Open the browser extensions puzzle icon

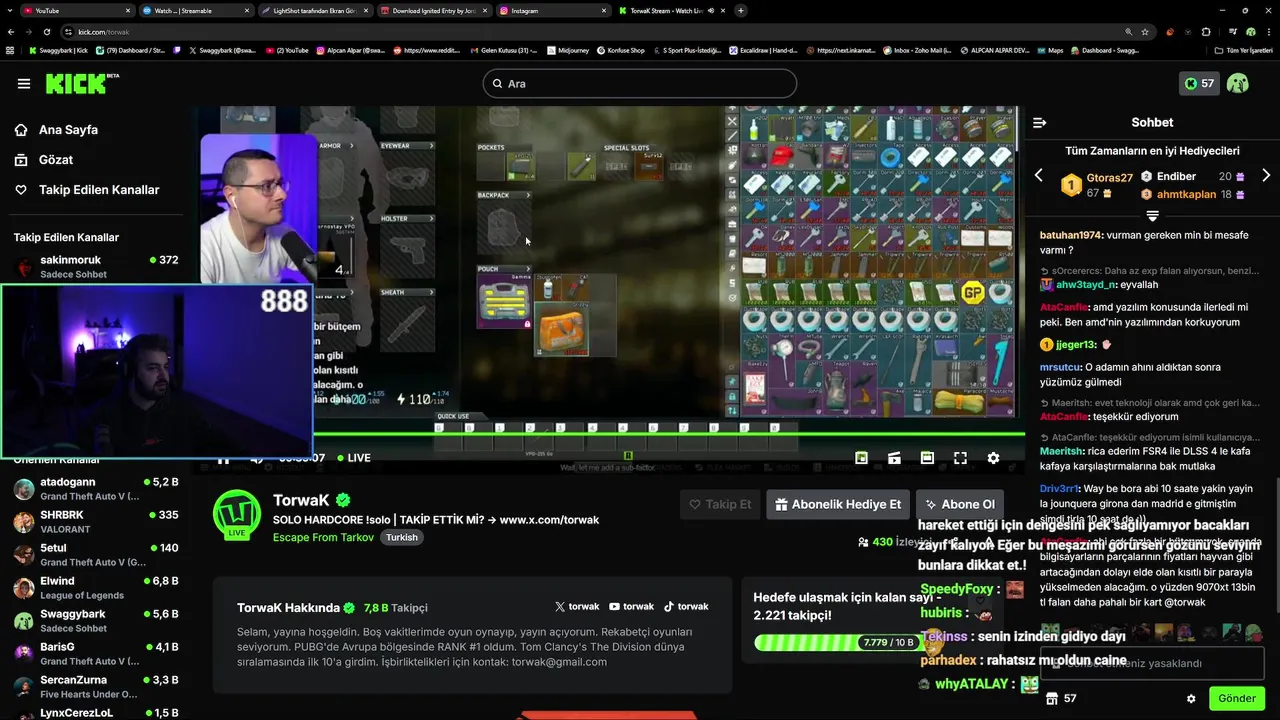click(1206, 32)
